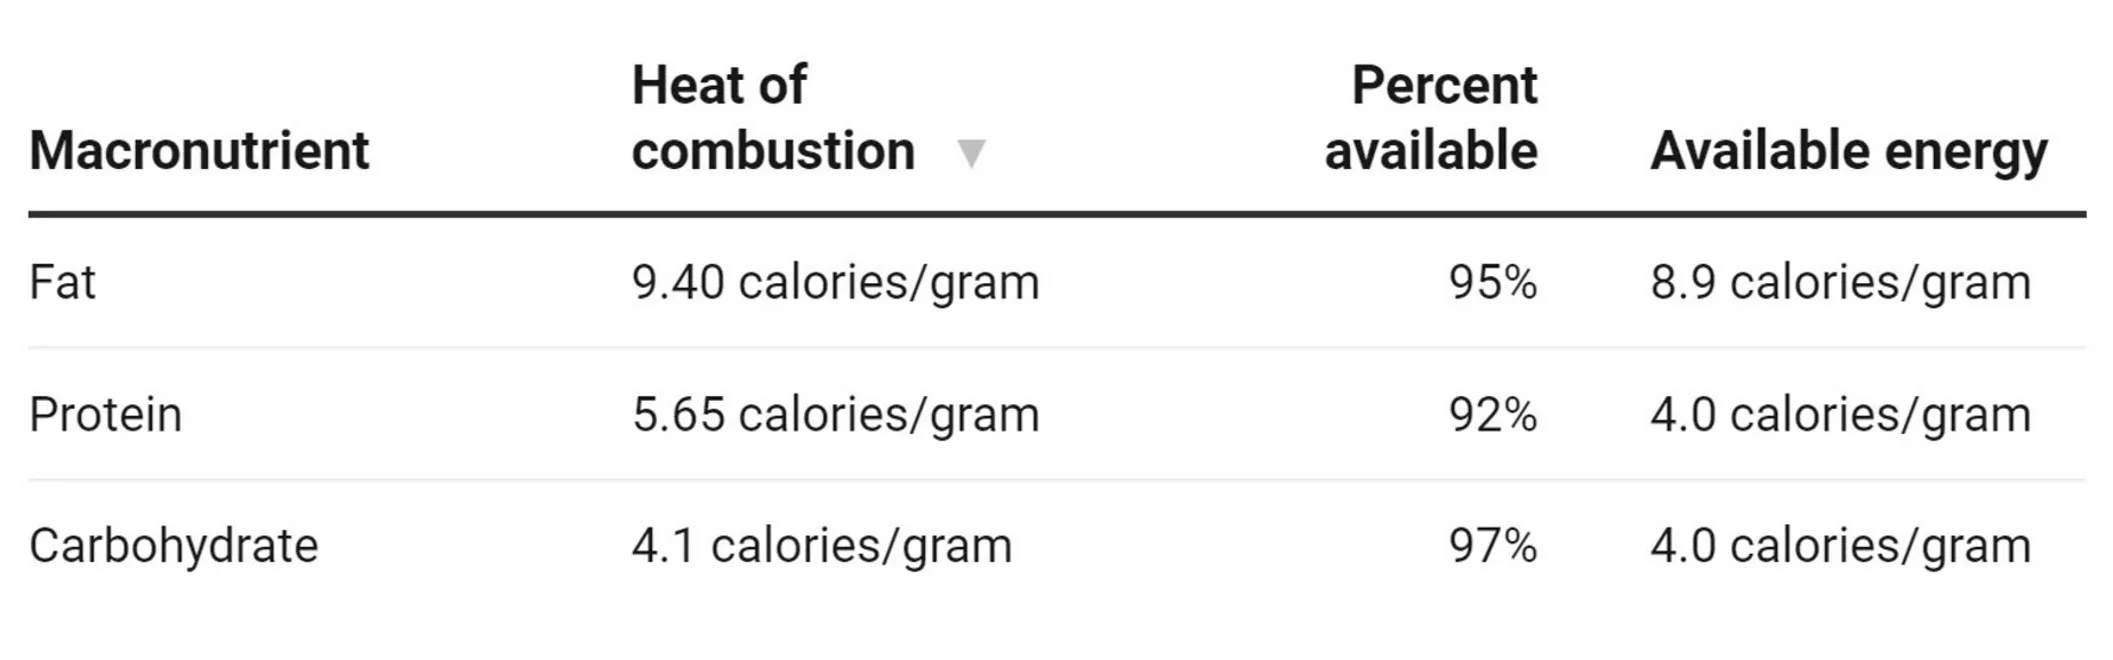Viewport: 2113px width, 660px height.
Task: Sort by the Percent available header
Action: tap(1431, 118)
